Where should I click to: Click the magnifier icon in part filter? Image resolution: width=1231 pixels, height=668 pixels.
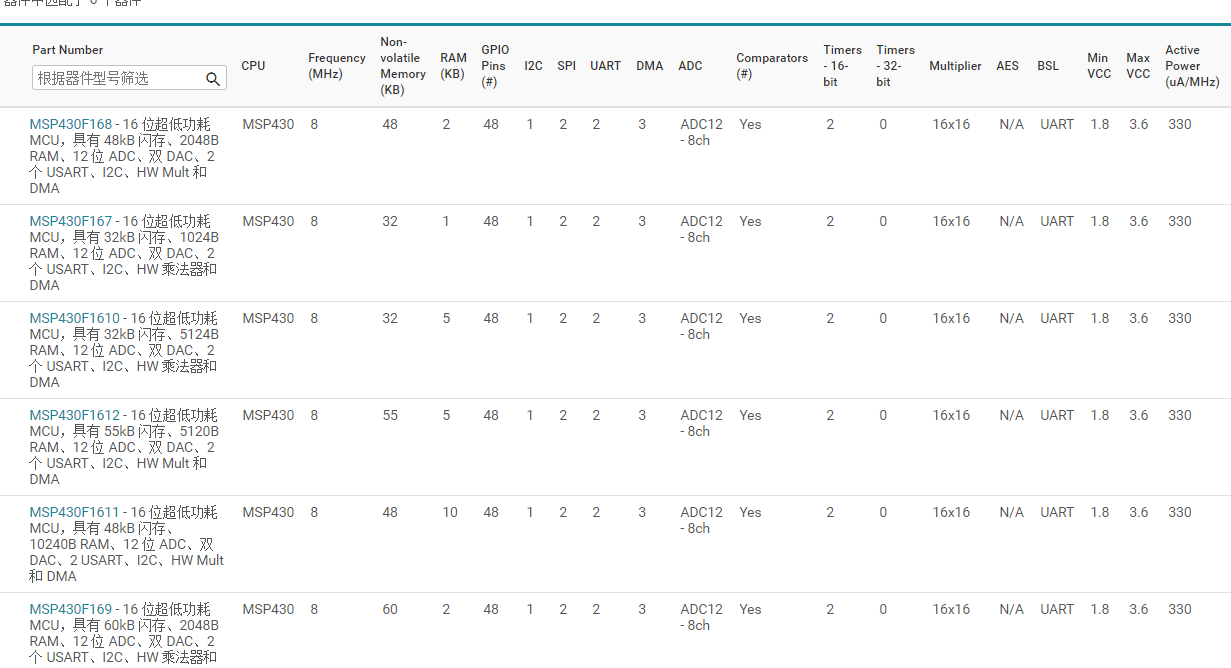pyautogui.click(x=213, y=78)
